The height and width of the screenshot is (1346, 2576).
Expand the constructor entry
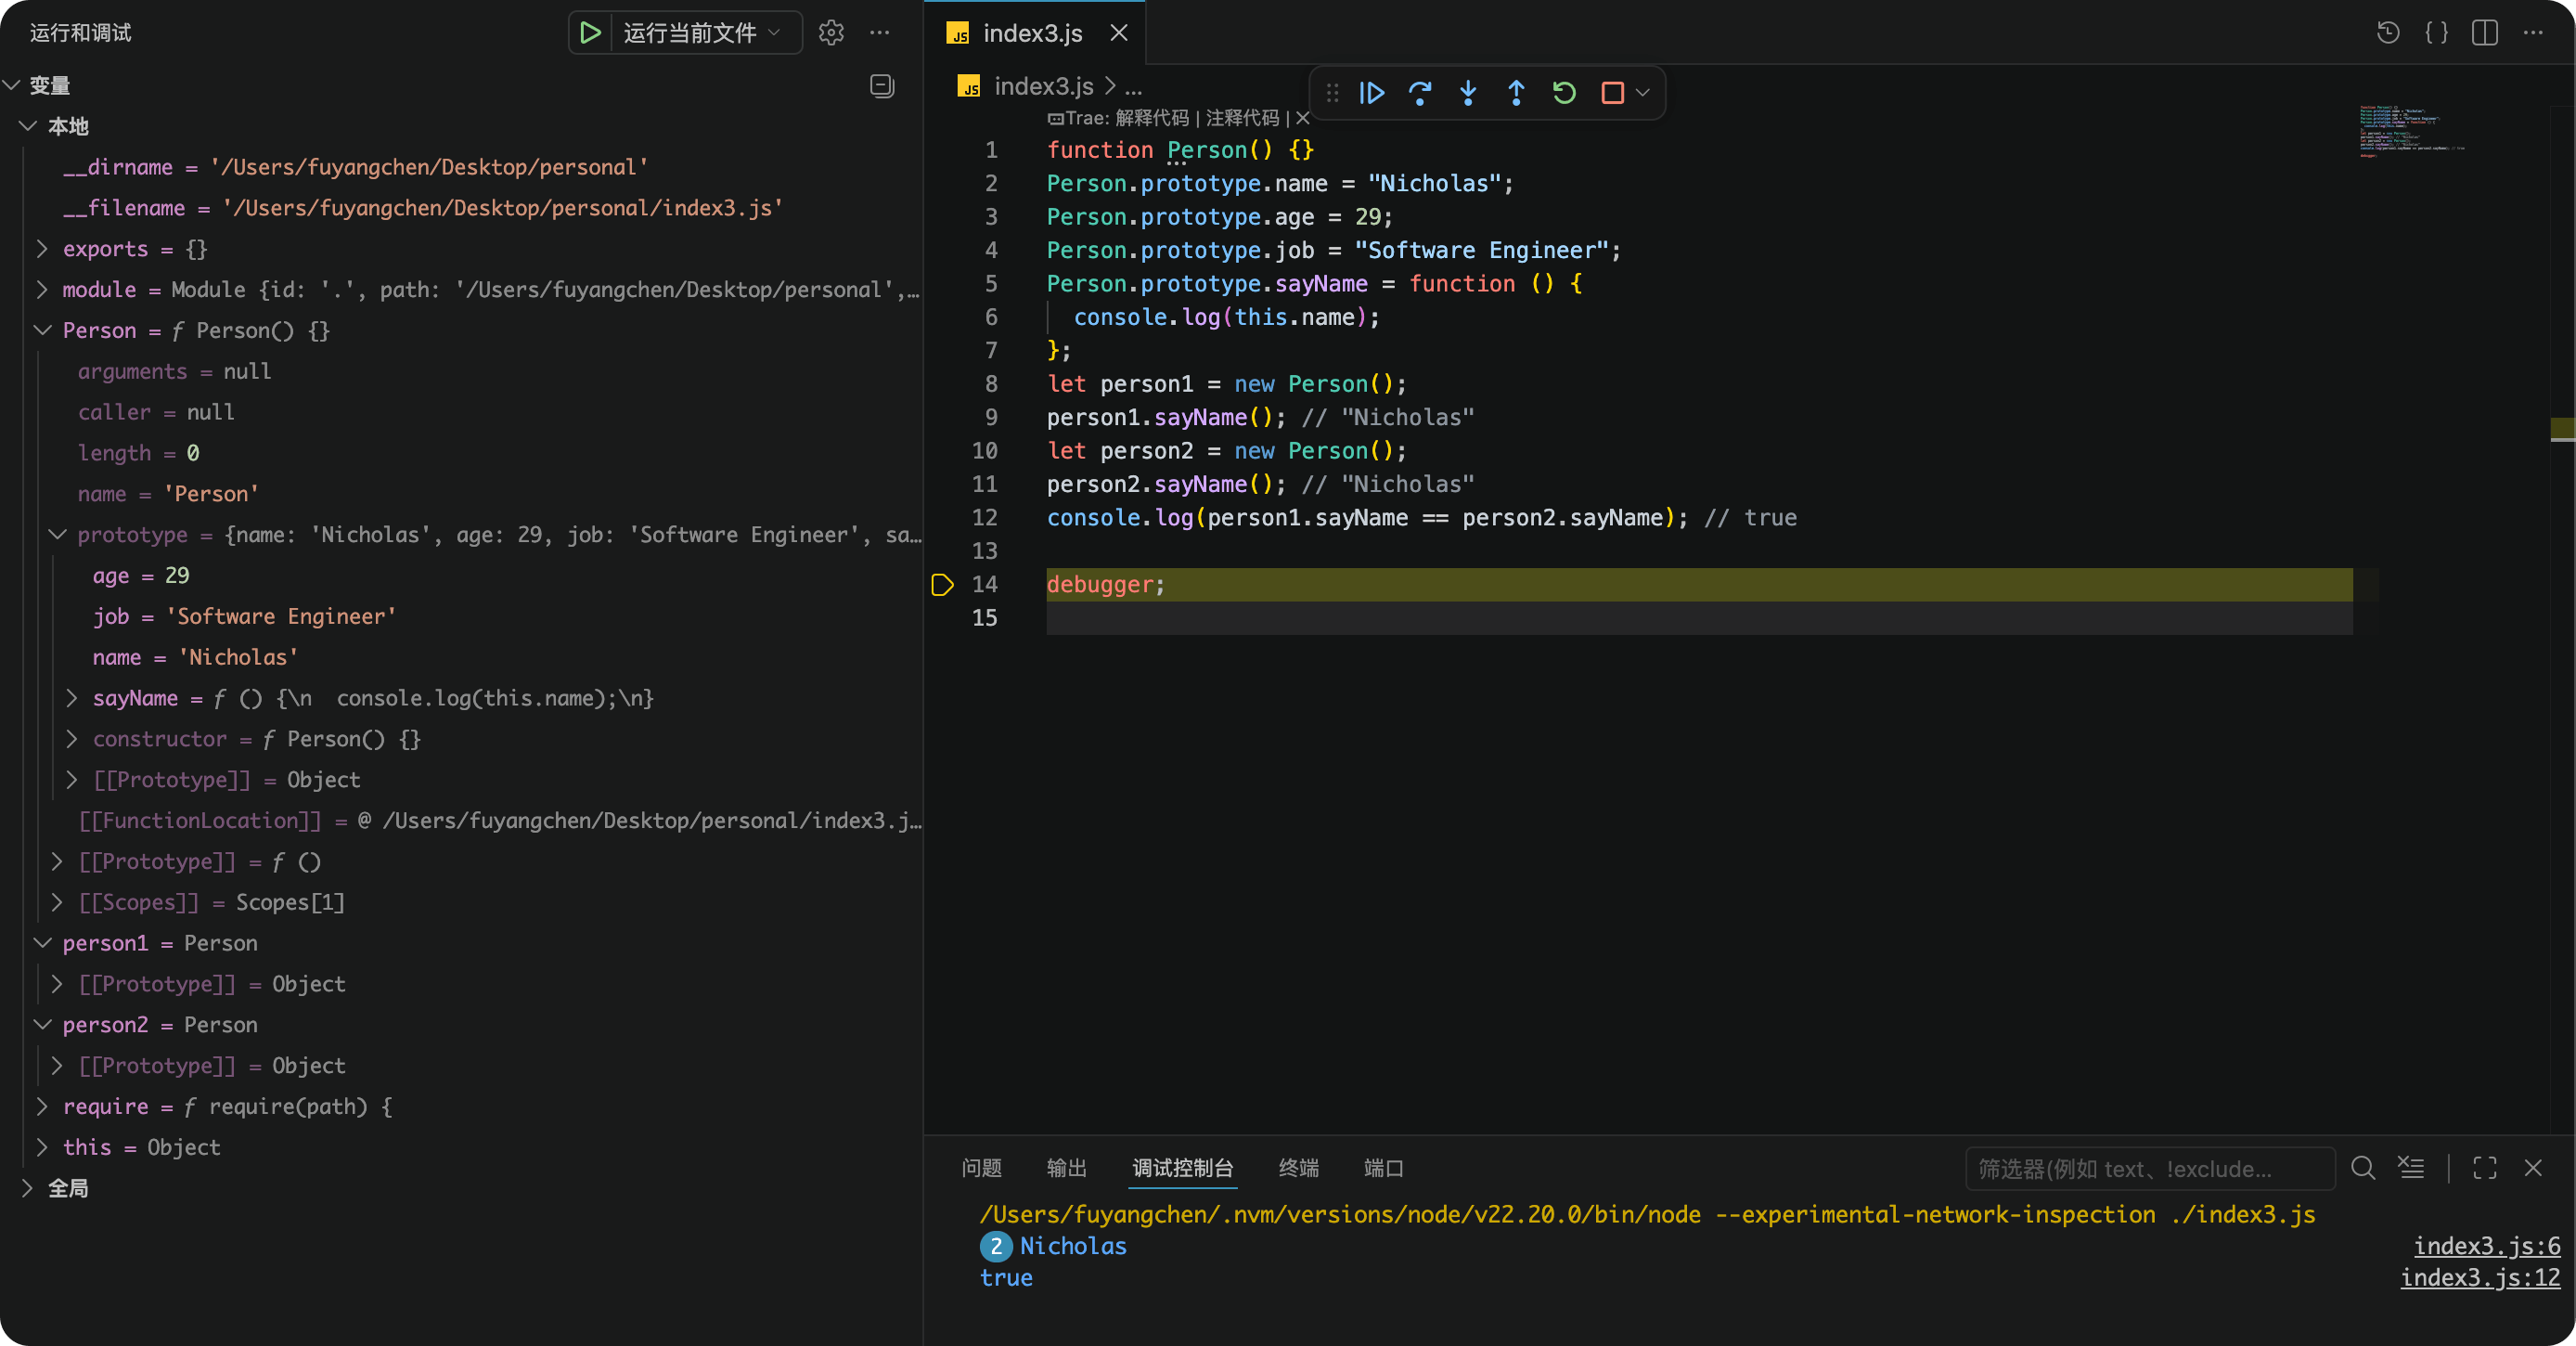point(72,739)
